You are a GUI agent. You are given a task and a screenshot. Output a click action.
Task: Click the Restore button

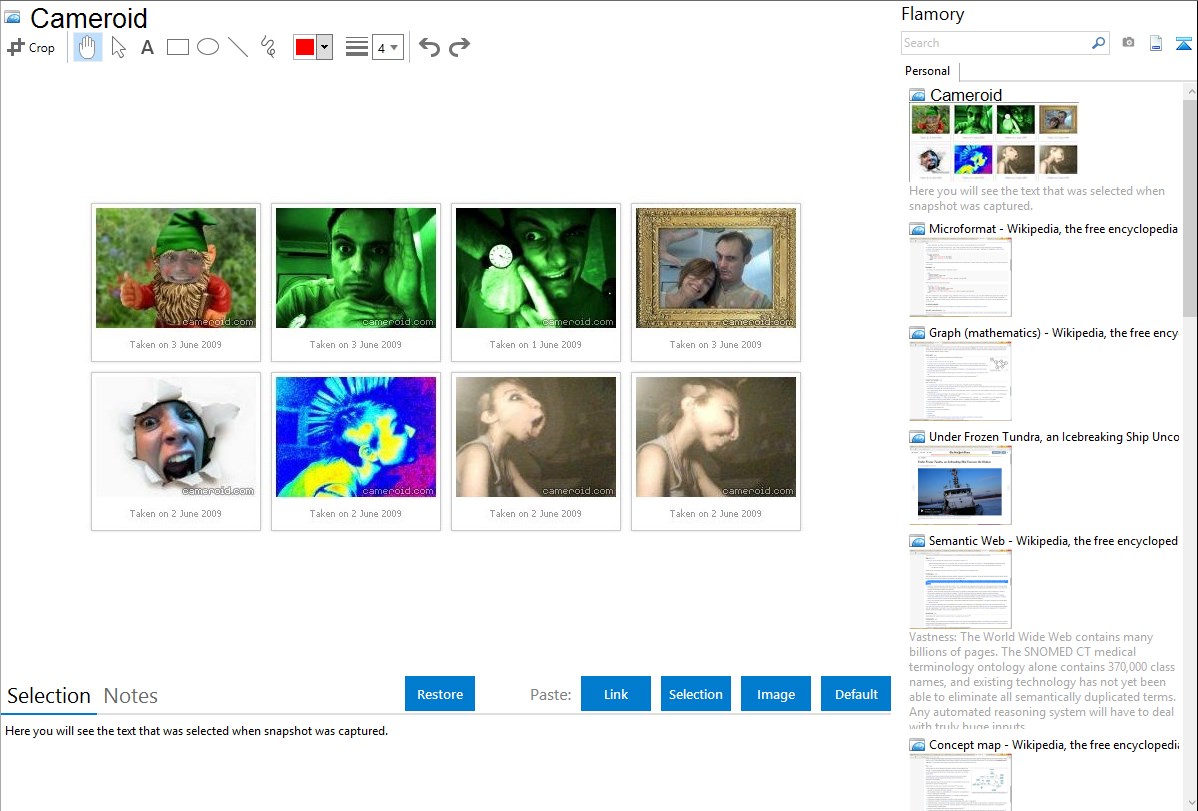[x=440, y=694]
